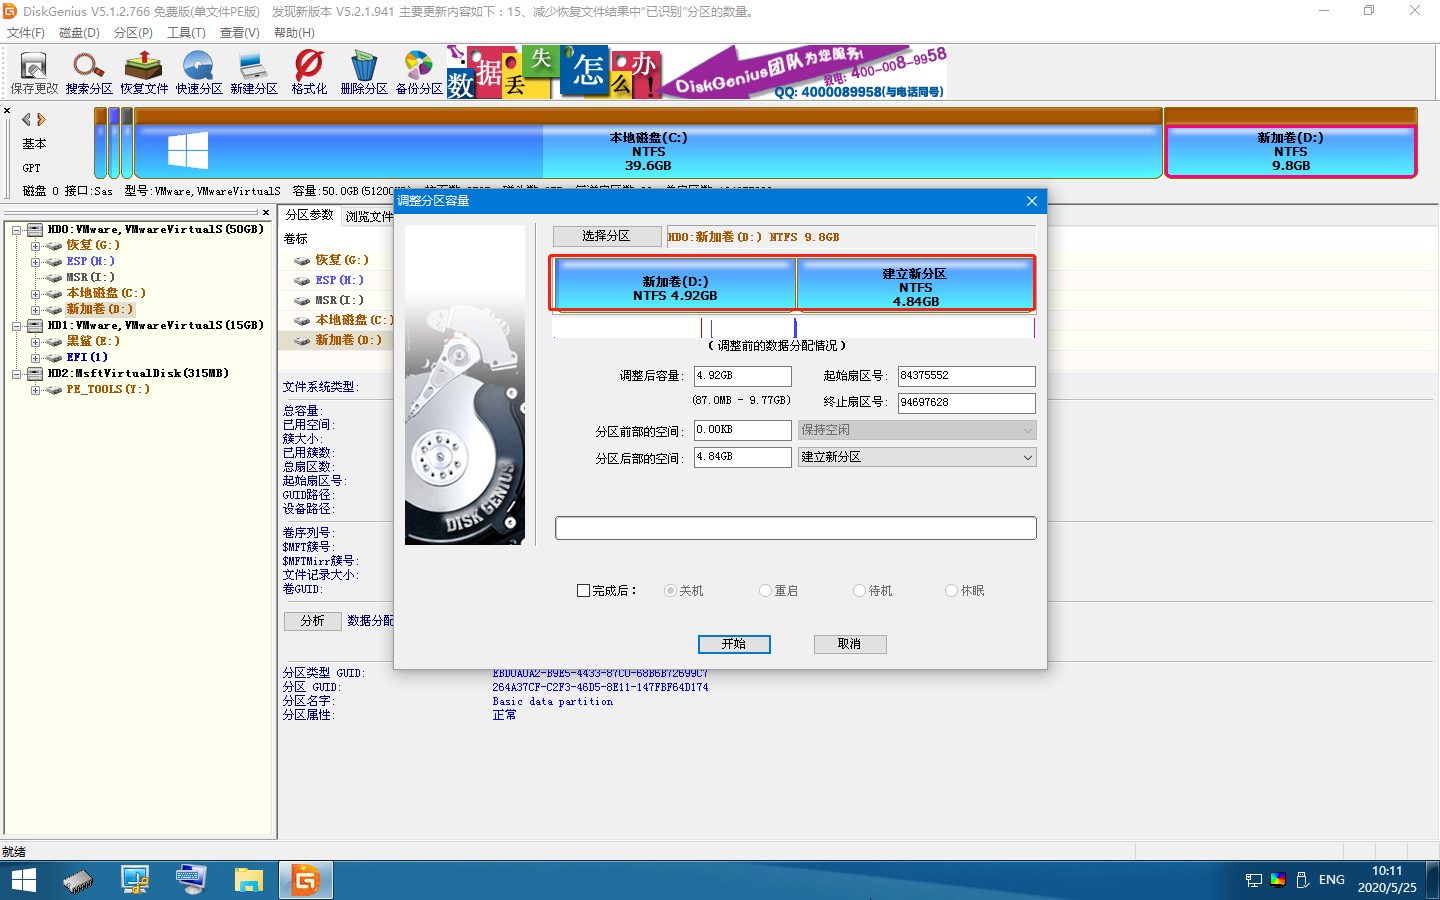The width and height of the screenshot is (1440, 900).
Task: Expand the ESP(H:) node in disk tree
Action: [x=35, y=262]
